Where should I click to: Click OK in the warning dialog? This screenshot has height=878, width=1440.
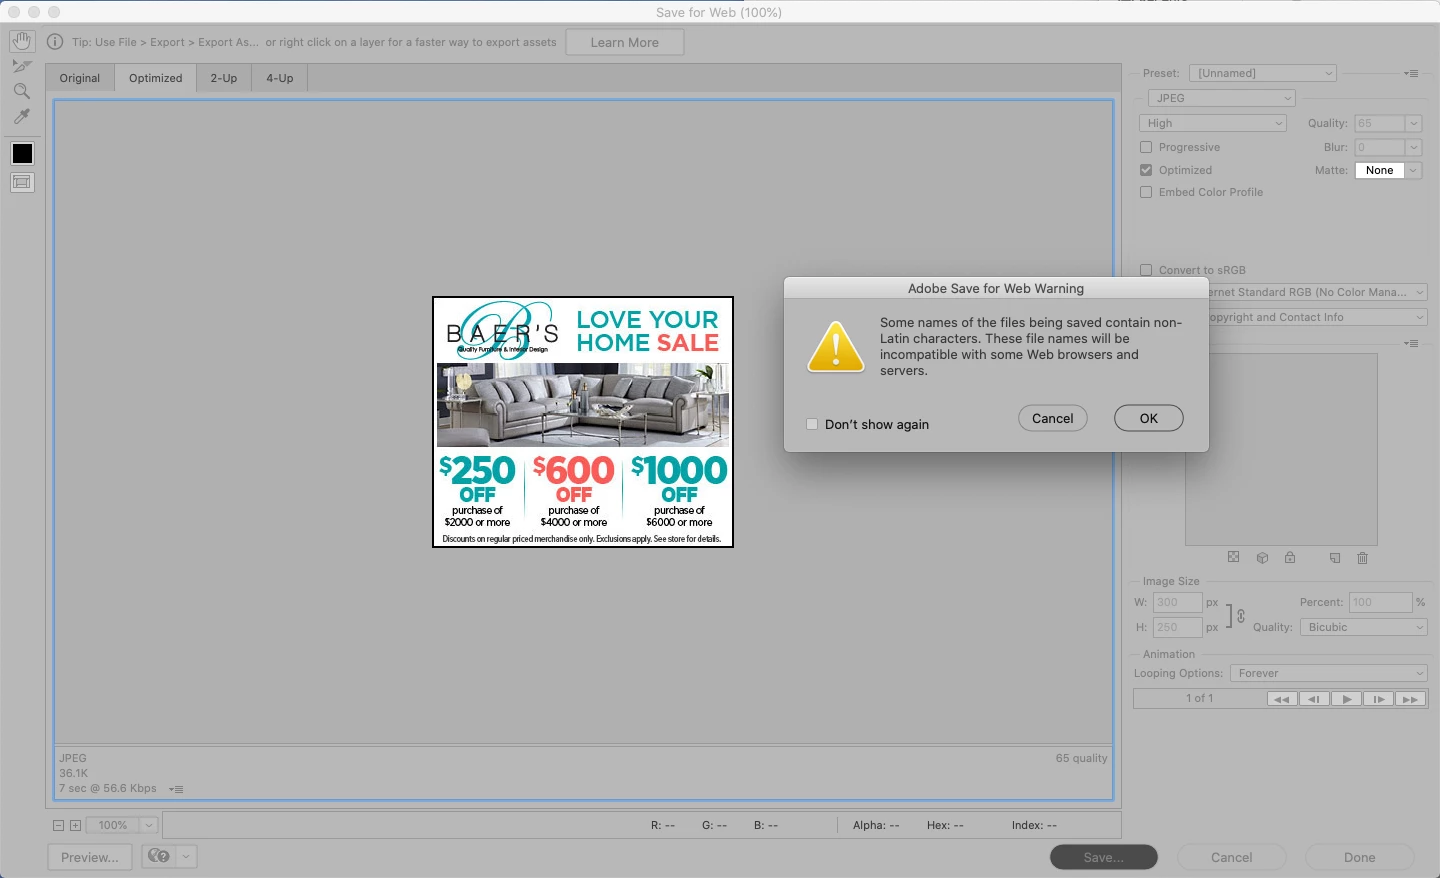[1149, 418]
